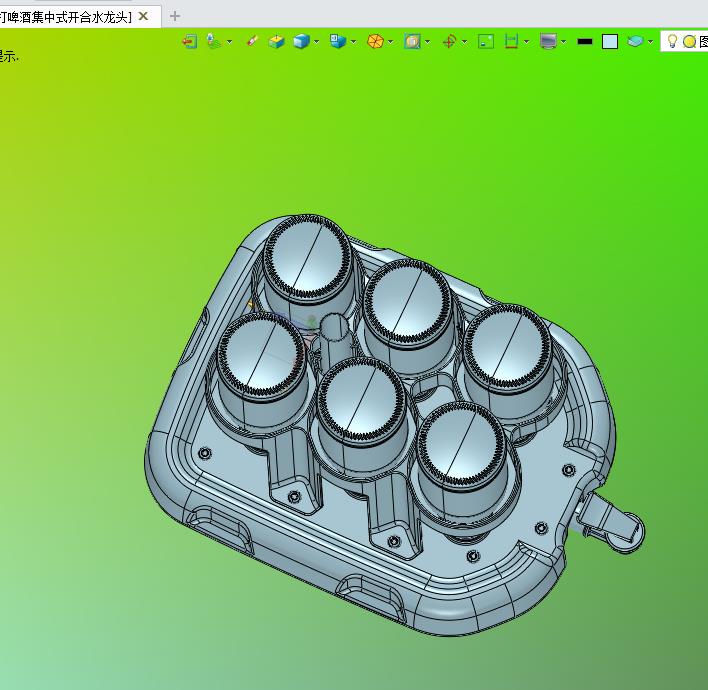The height and width of the screenshot is (690, 708).
Task: Open the coordinate system display dropdown arrow
Action: (x=229, y=42)
